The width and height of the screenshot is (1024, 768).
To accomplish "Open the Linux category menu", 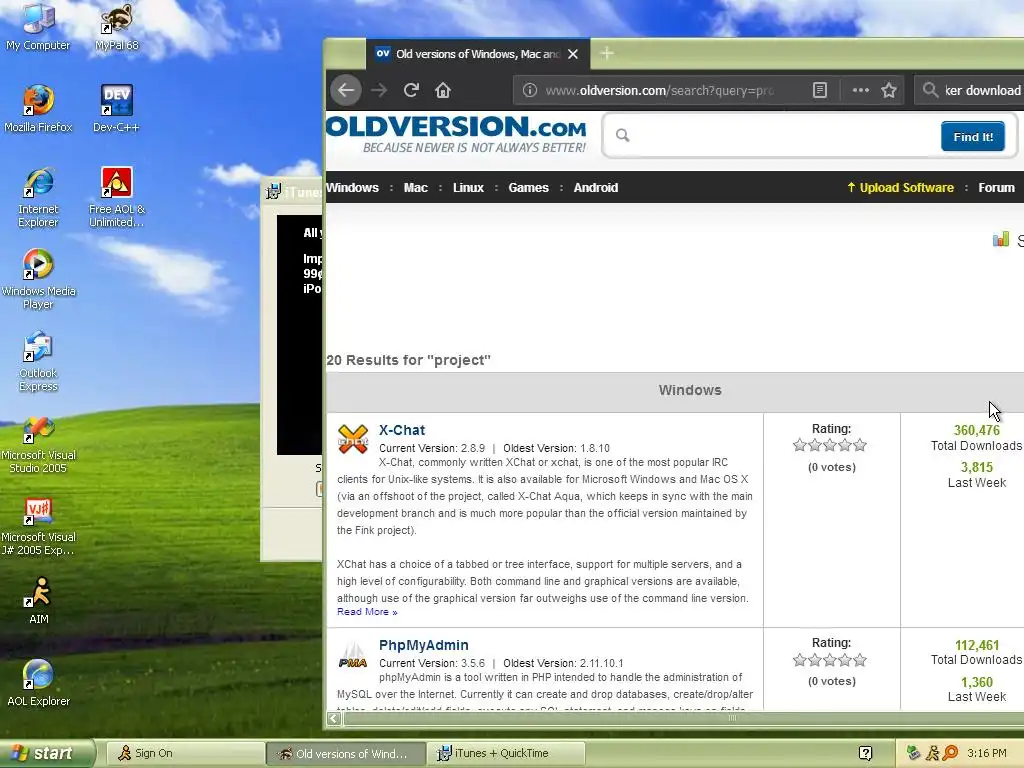I will pyautogui.click(x=468, y=187).
